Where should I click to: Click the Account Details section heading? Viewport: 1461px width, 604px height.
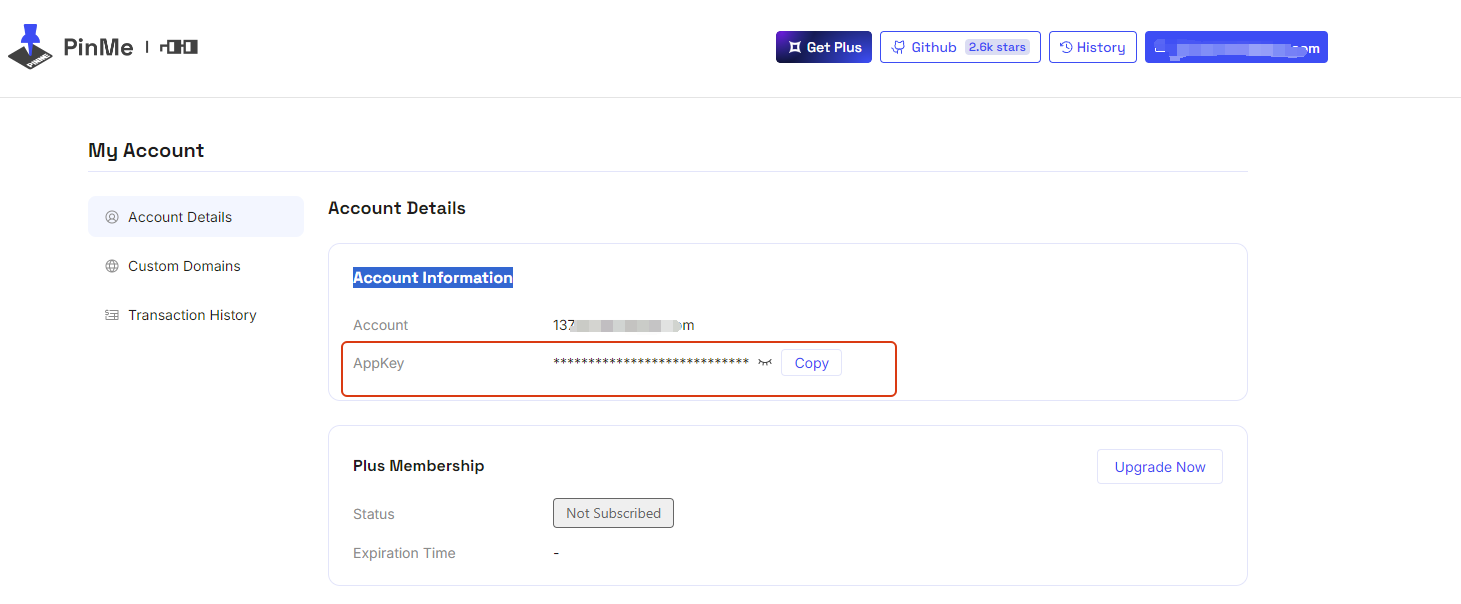tap(397, 208)
